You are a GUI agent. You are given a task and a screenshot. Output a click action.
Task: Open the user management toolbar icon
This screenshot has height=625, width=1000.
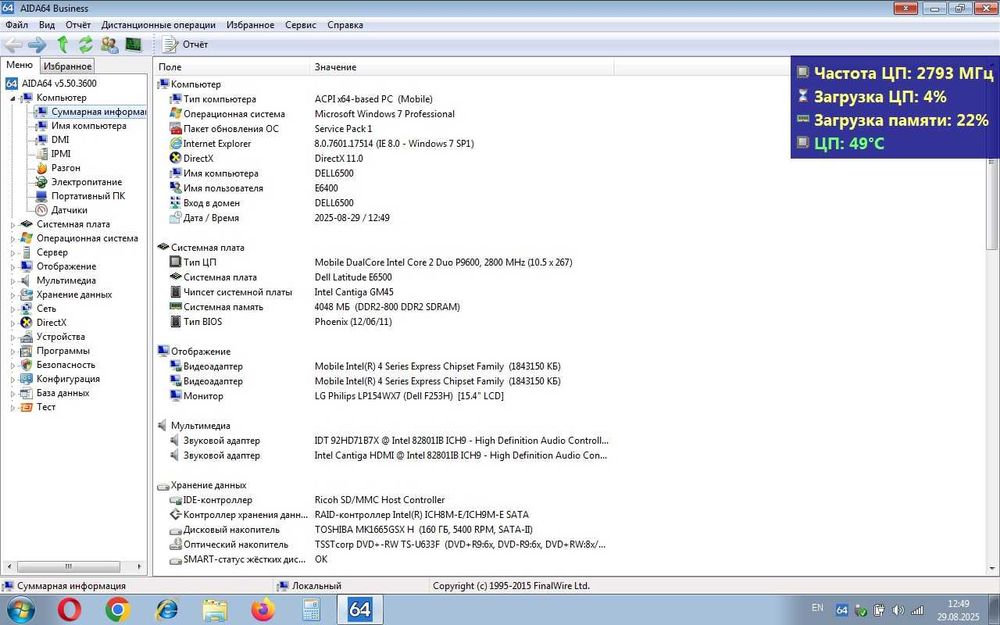pyautogui.click(x=109, y=45)
